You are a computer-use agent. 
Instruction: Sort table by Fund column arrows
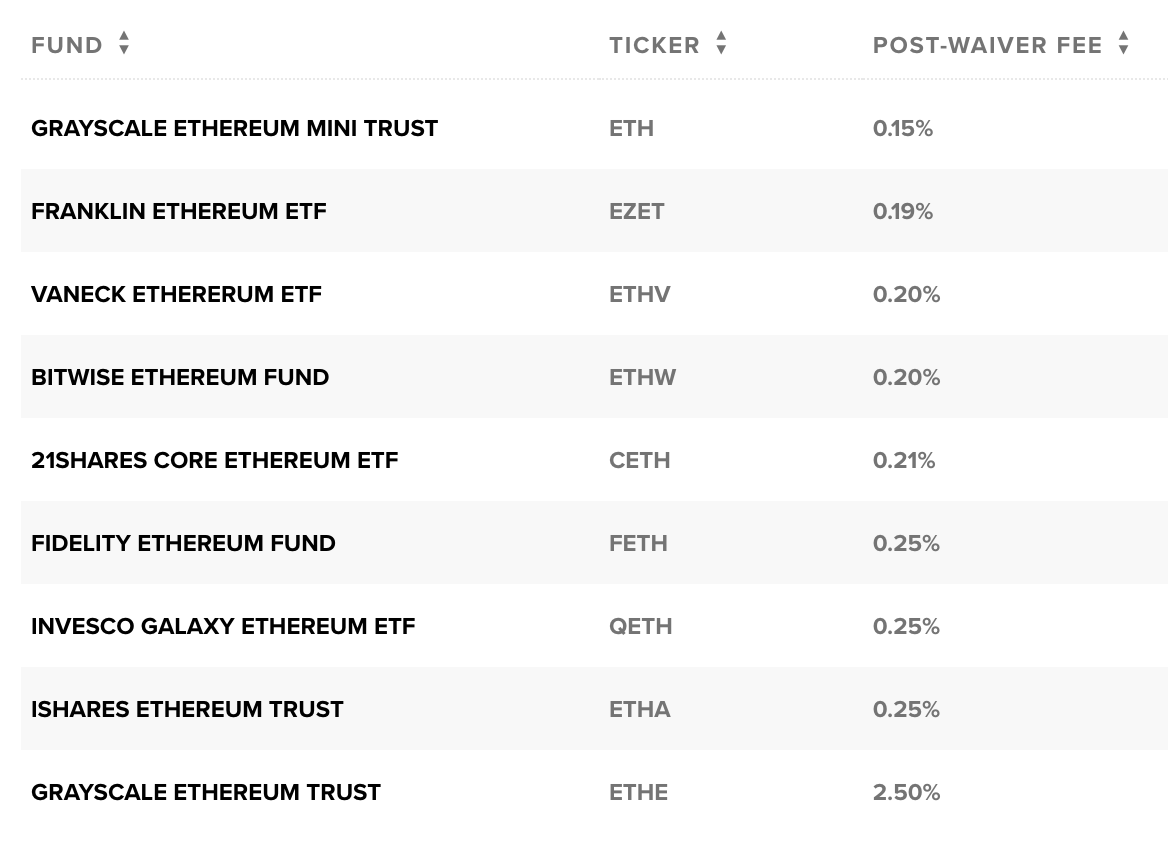coord(124,43)
